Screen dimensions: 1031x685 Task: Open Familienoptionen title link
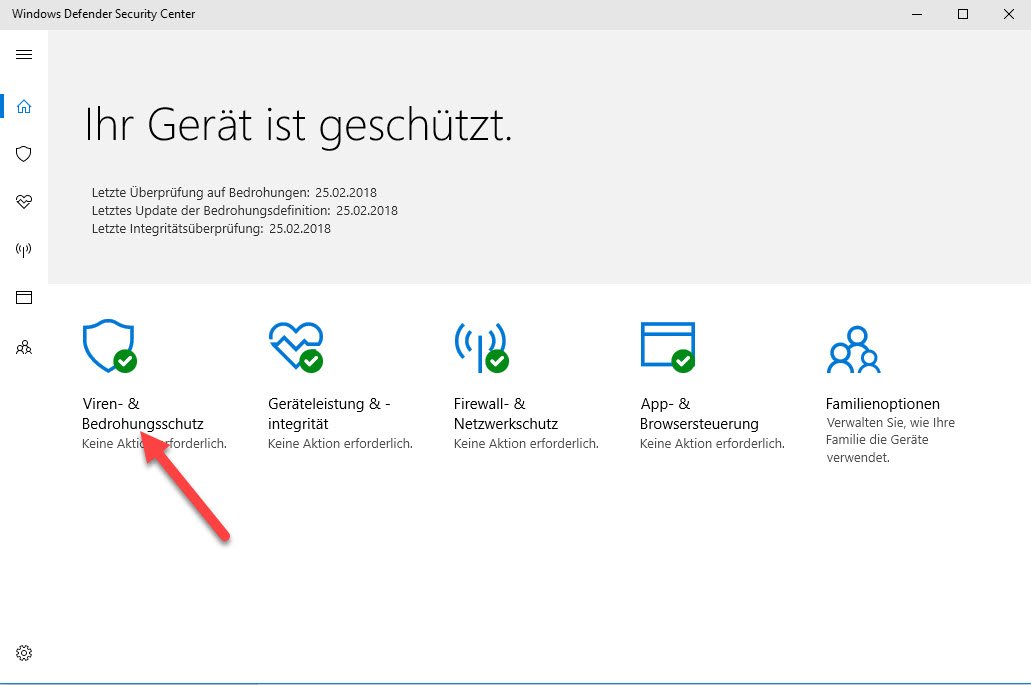click(x=882, y=404)
